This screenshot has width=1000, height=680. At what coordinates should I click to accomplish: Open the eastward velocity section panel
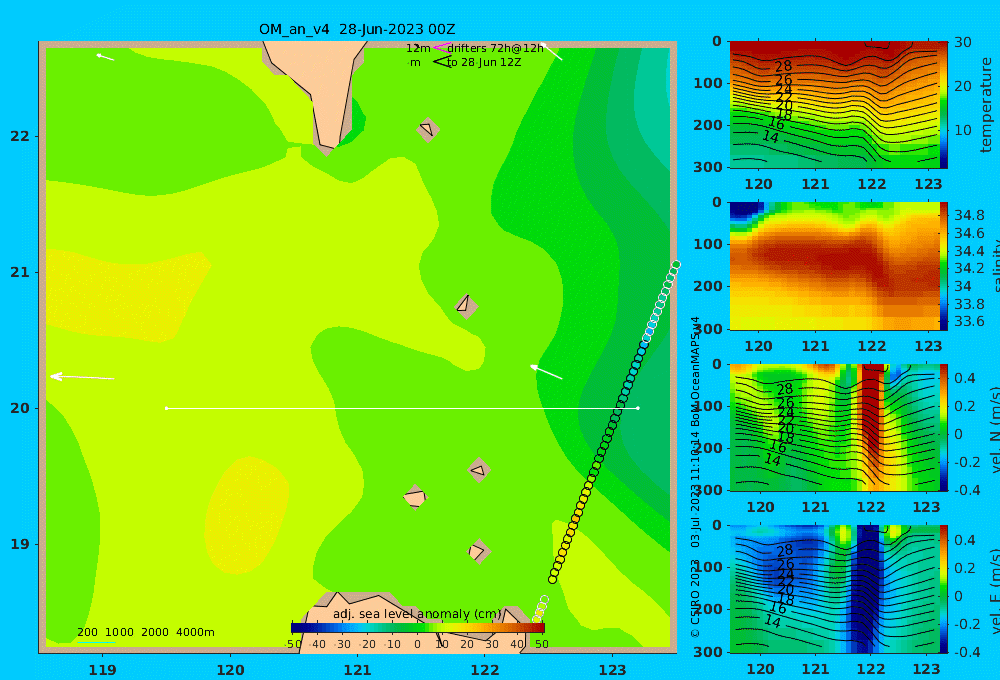click(835, 589)
